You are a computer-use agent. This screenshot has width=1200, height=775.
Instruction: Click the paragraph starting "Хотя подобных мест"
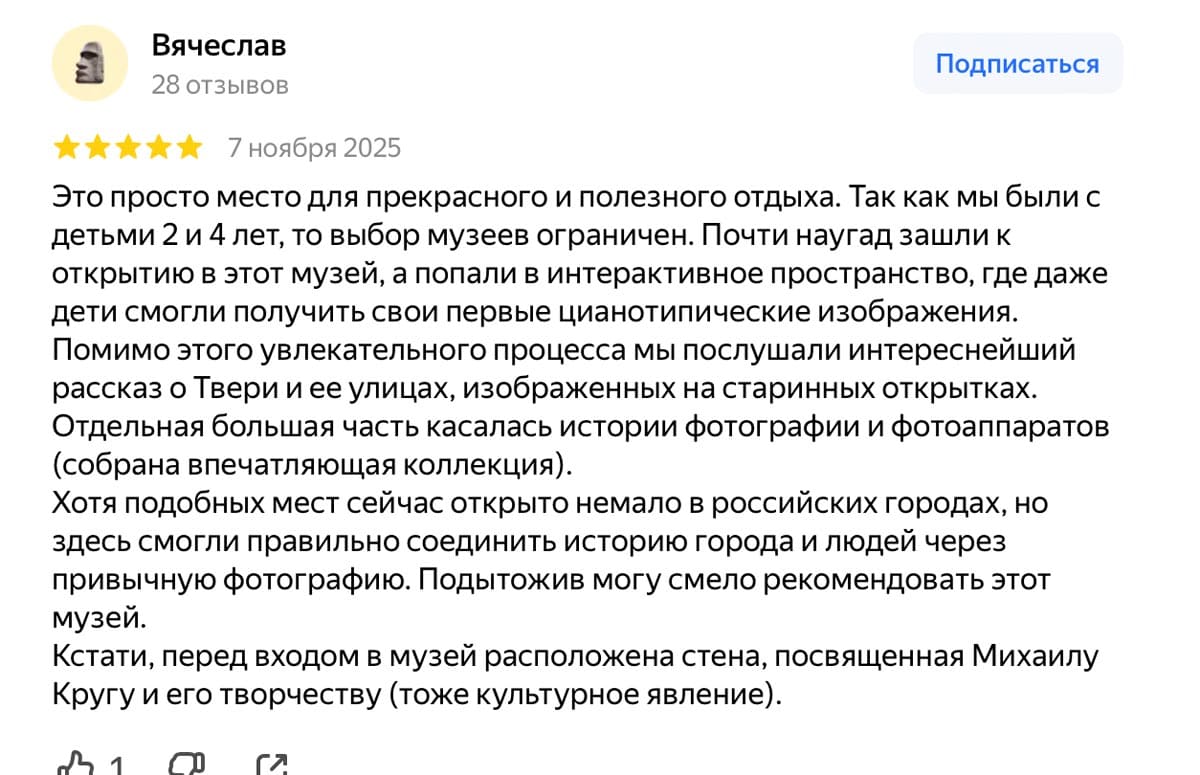coord(549,503)
